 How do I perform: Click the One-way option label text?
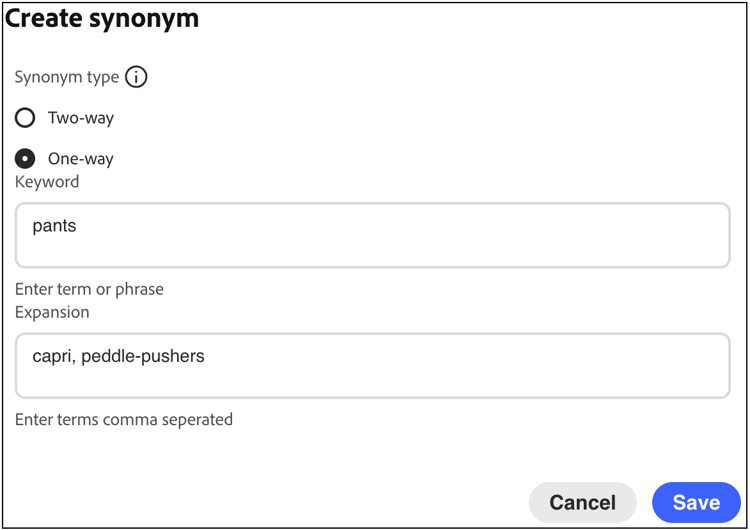pyautogui.click(x=81, y=158)
